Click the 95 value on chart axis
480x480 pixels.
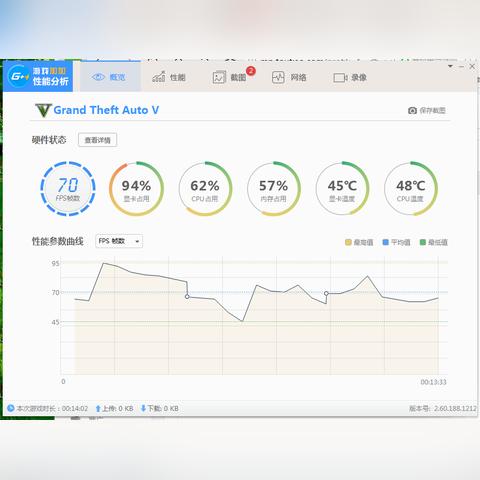point(55,263)
